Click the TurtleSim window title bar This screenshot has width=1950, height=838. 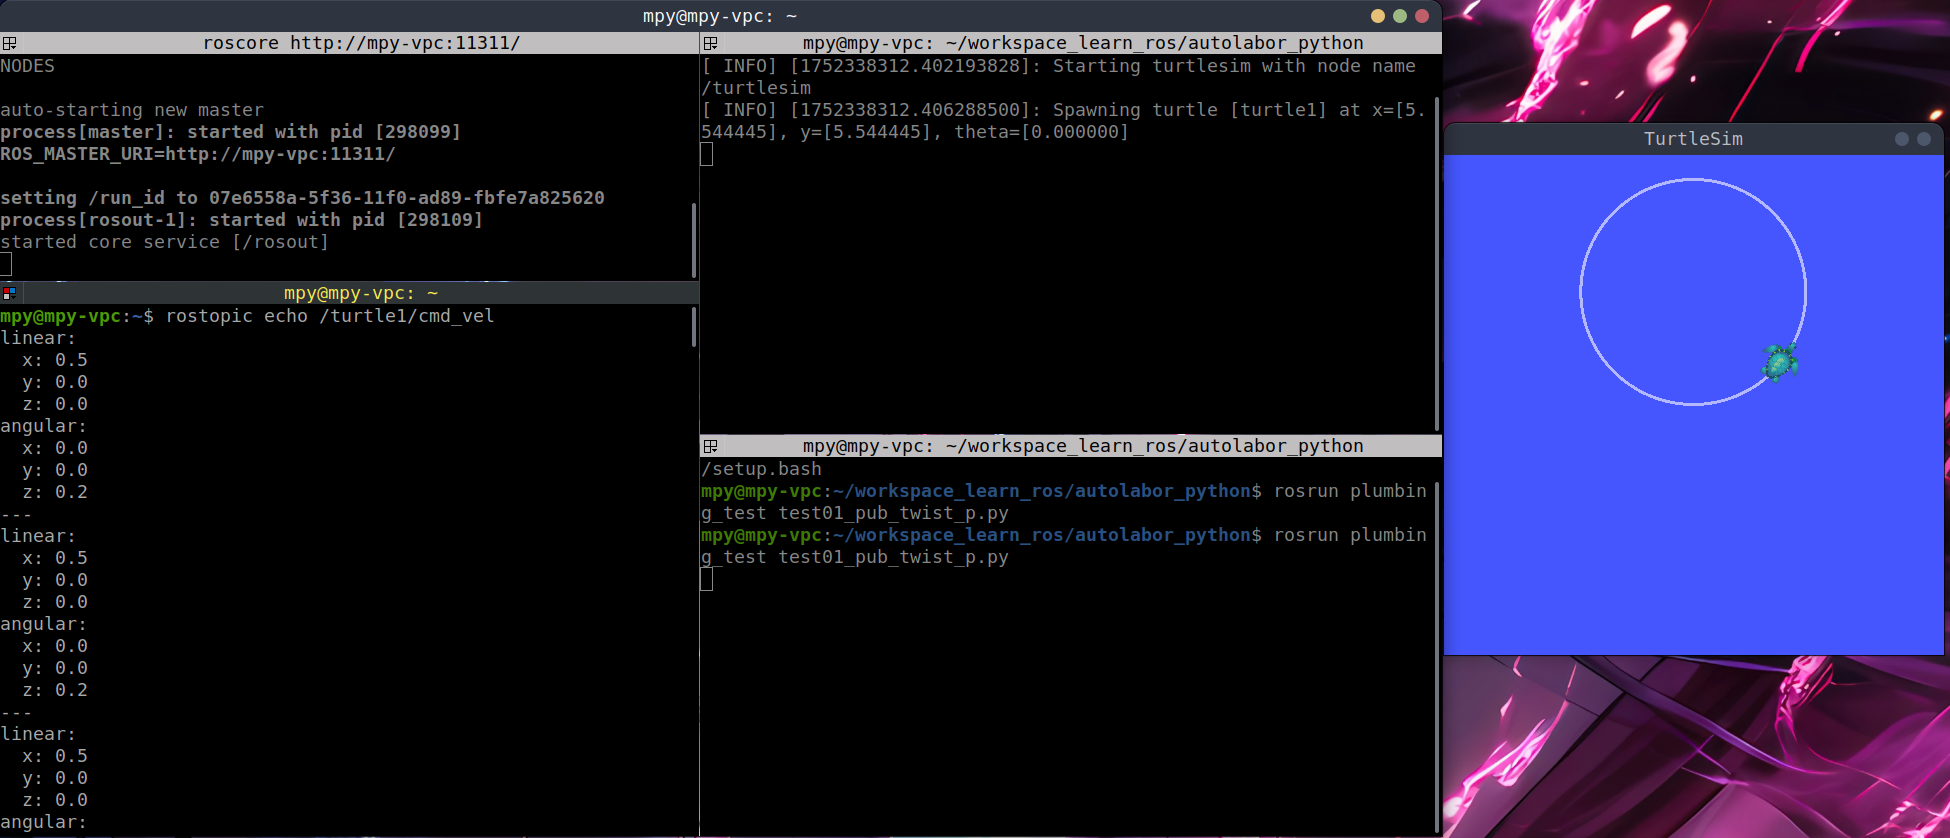[1692, 139]
